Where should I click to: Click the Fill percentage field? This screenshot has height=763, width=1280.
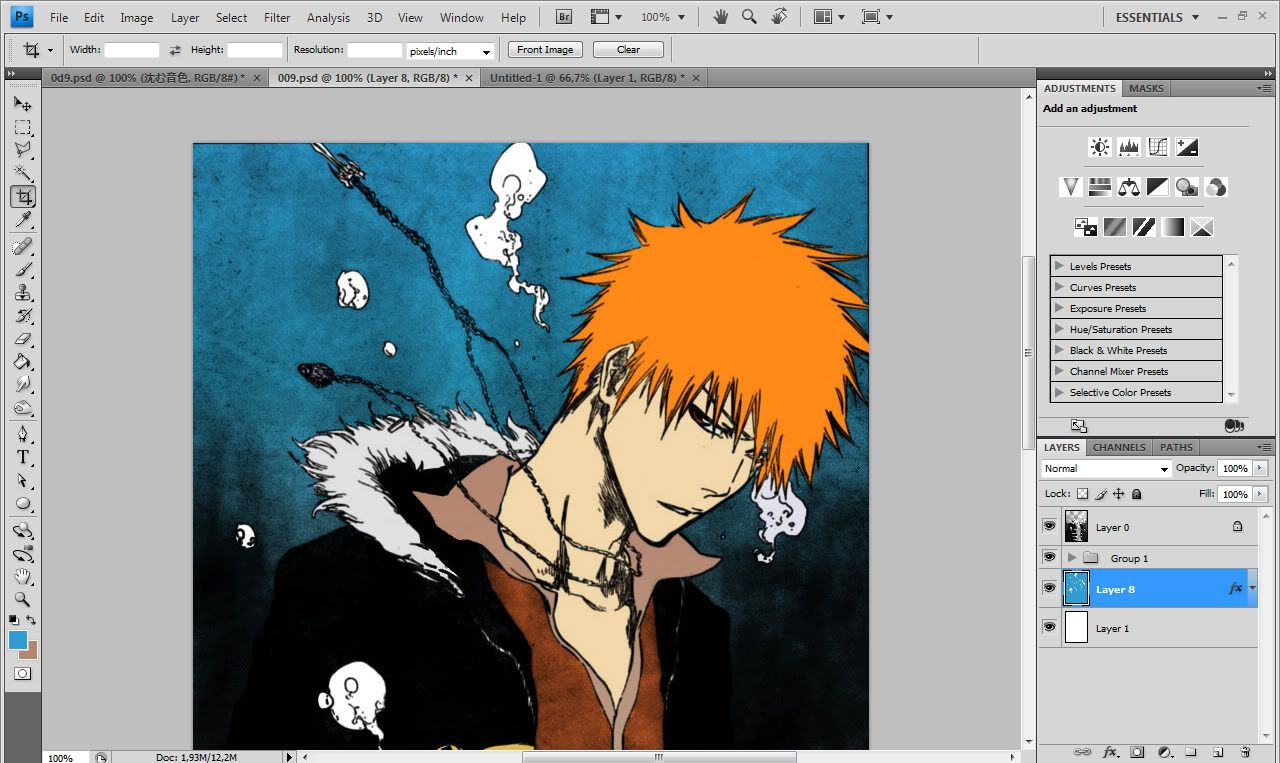(1234, 494)
